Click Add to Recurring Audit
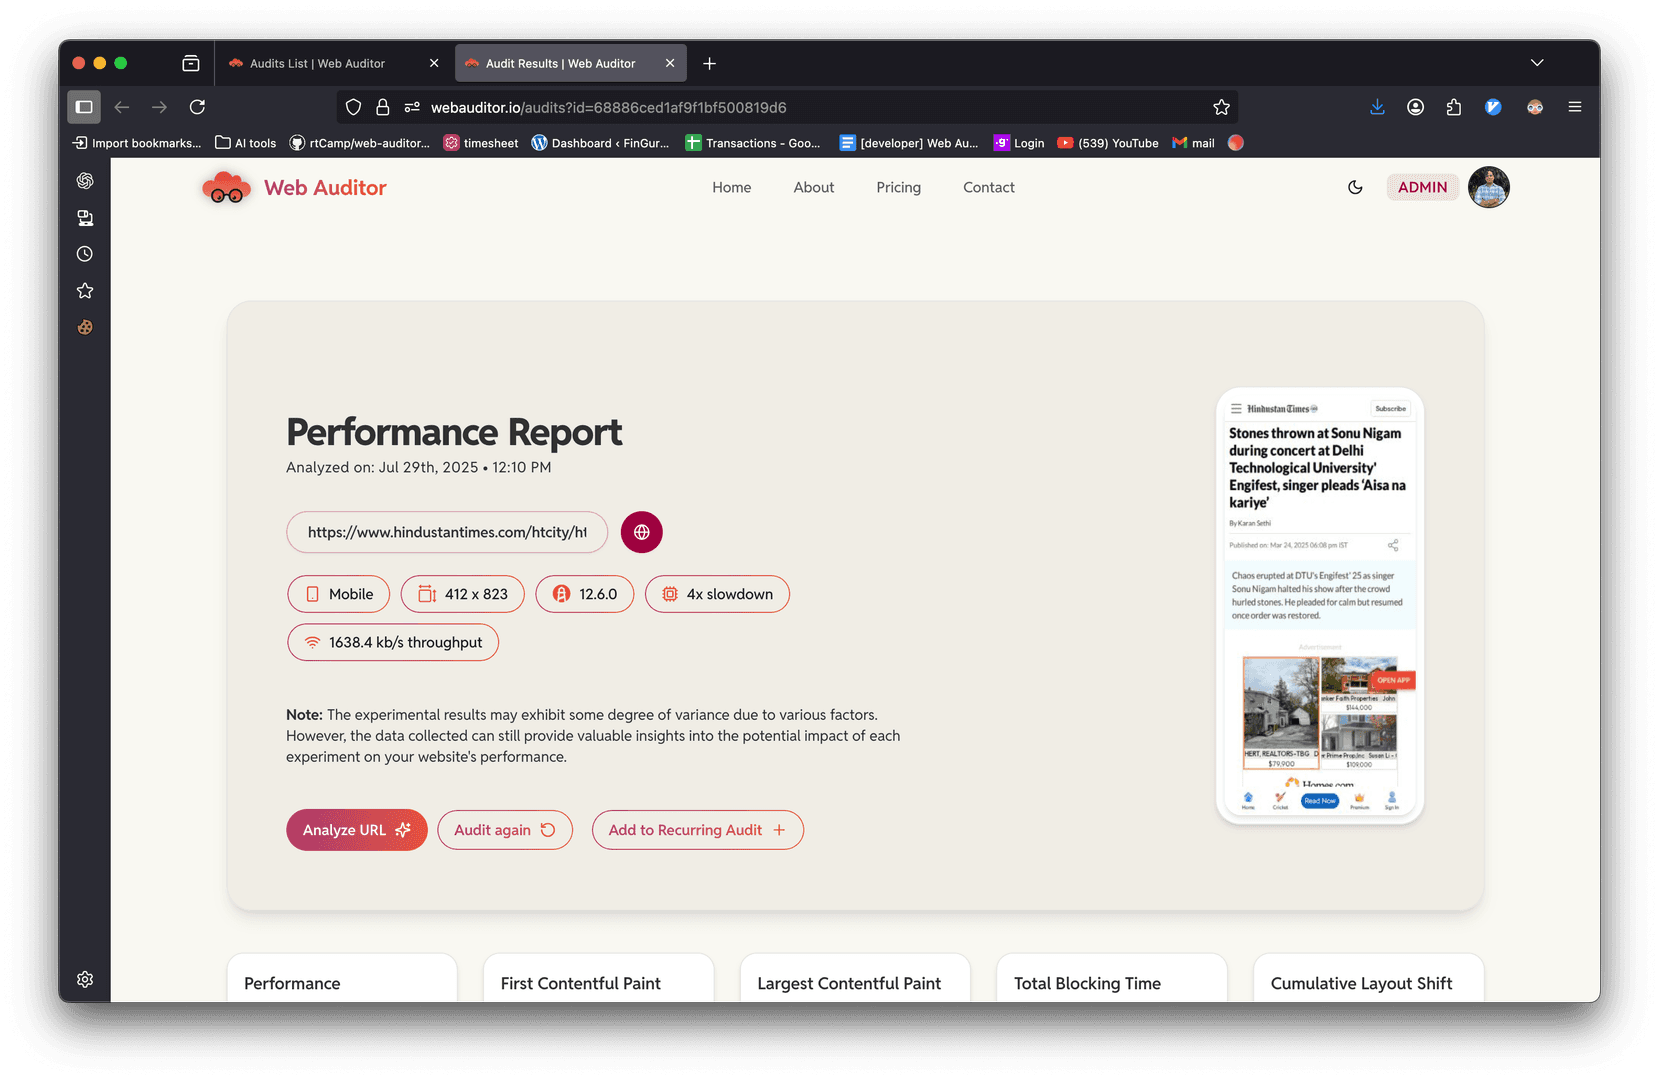Viewport: 1659px width, 1080px height. pos(697,829)
